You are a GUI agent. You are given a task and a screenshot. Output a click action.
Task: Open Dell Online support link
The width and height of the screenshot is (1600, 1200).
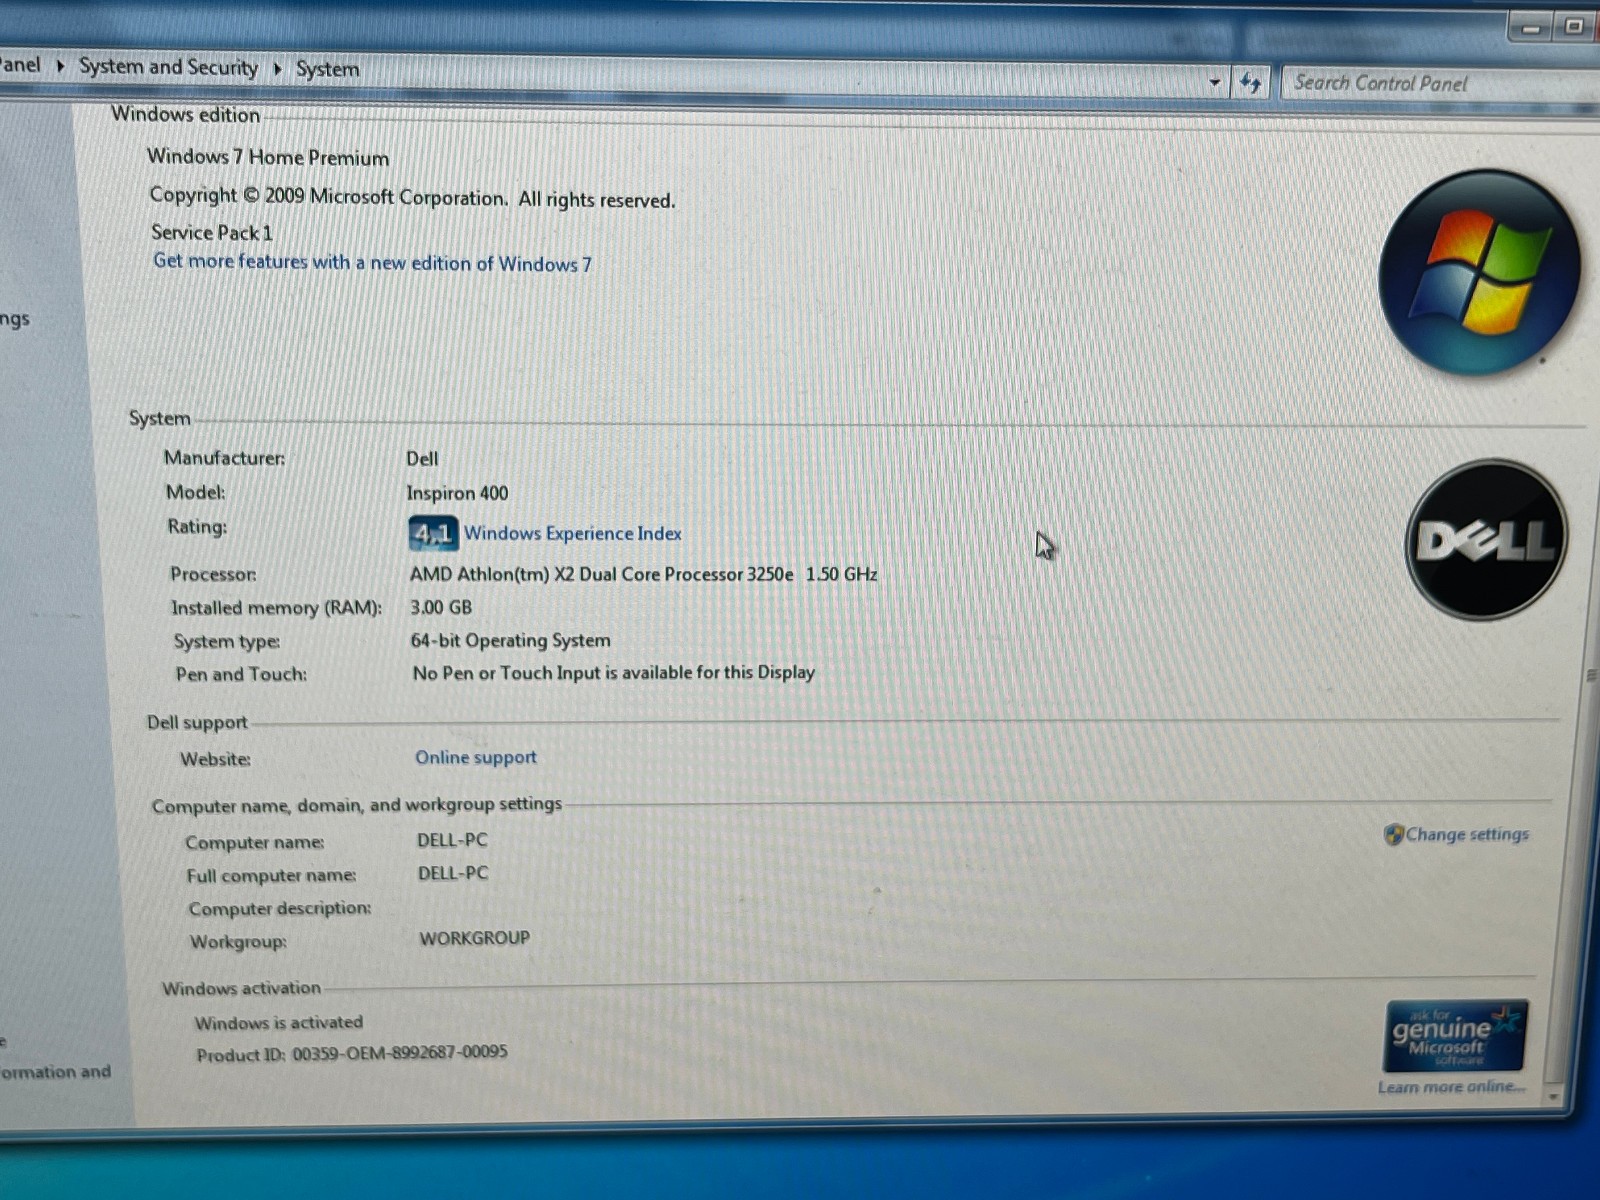(x=476, y=757)
